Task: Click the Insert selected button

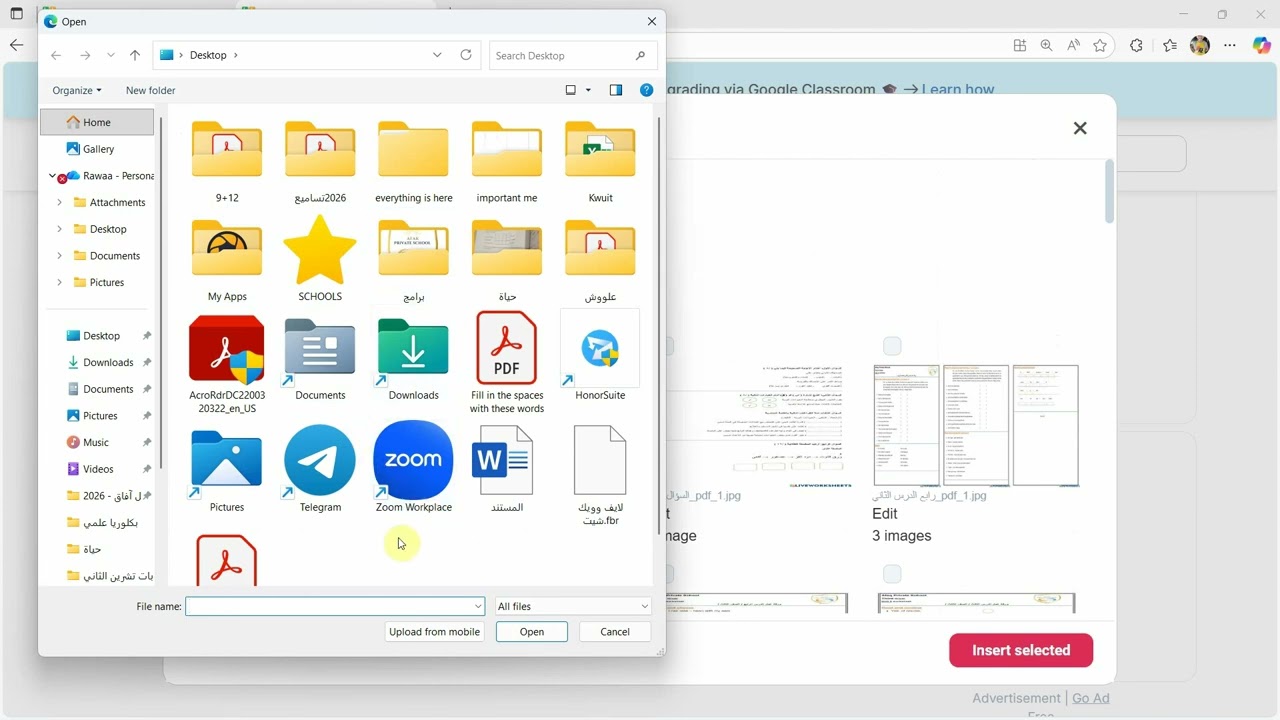Action: pos(1021,650)
